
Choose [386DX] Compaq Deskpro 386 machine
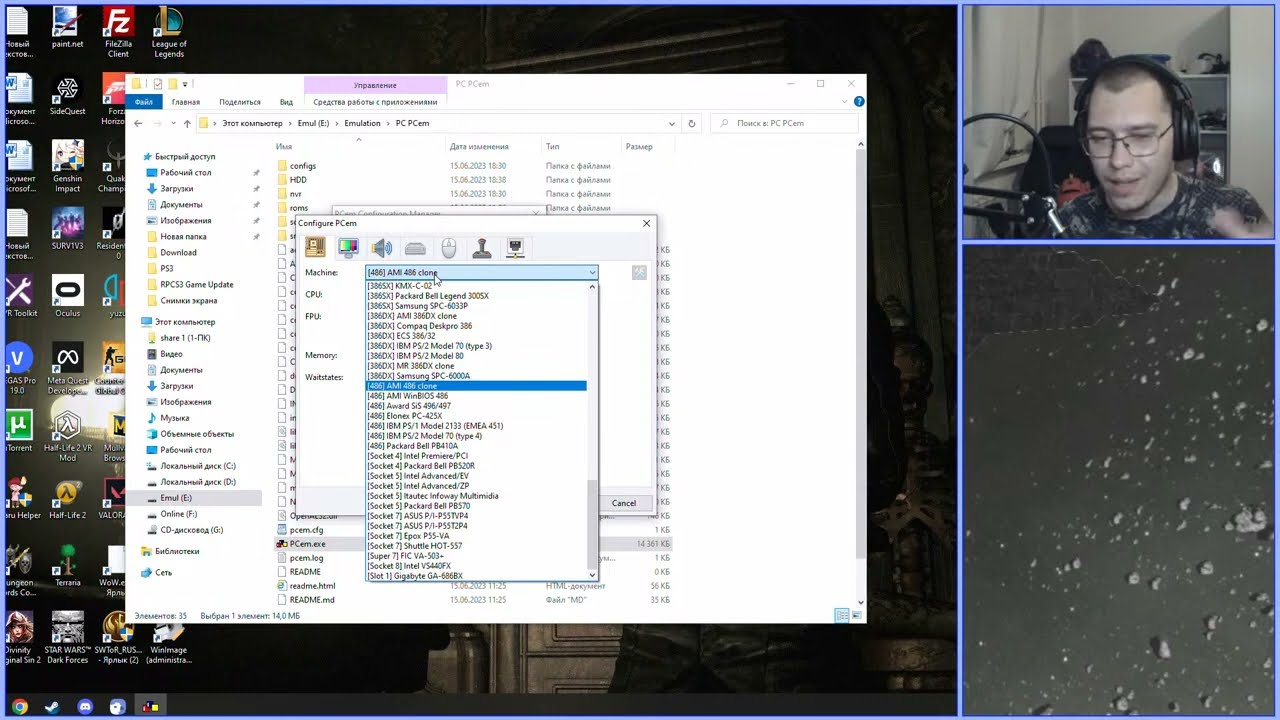pos(420,326)
